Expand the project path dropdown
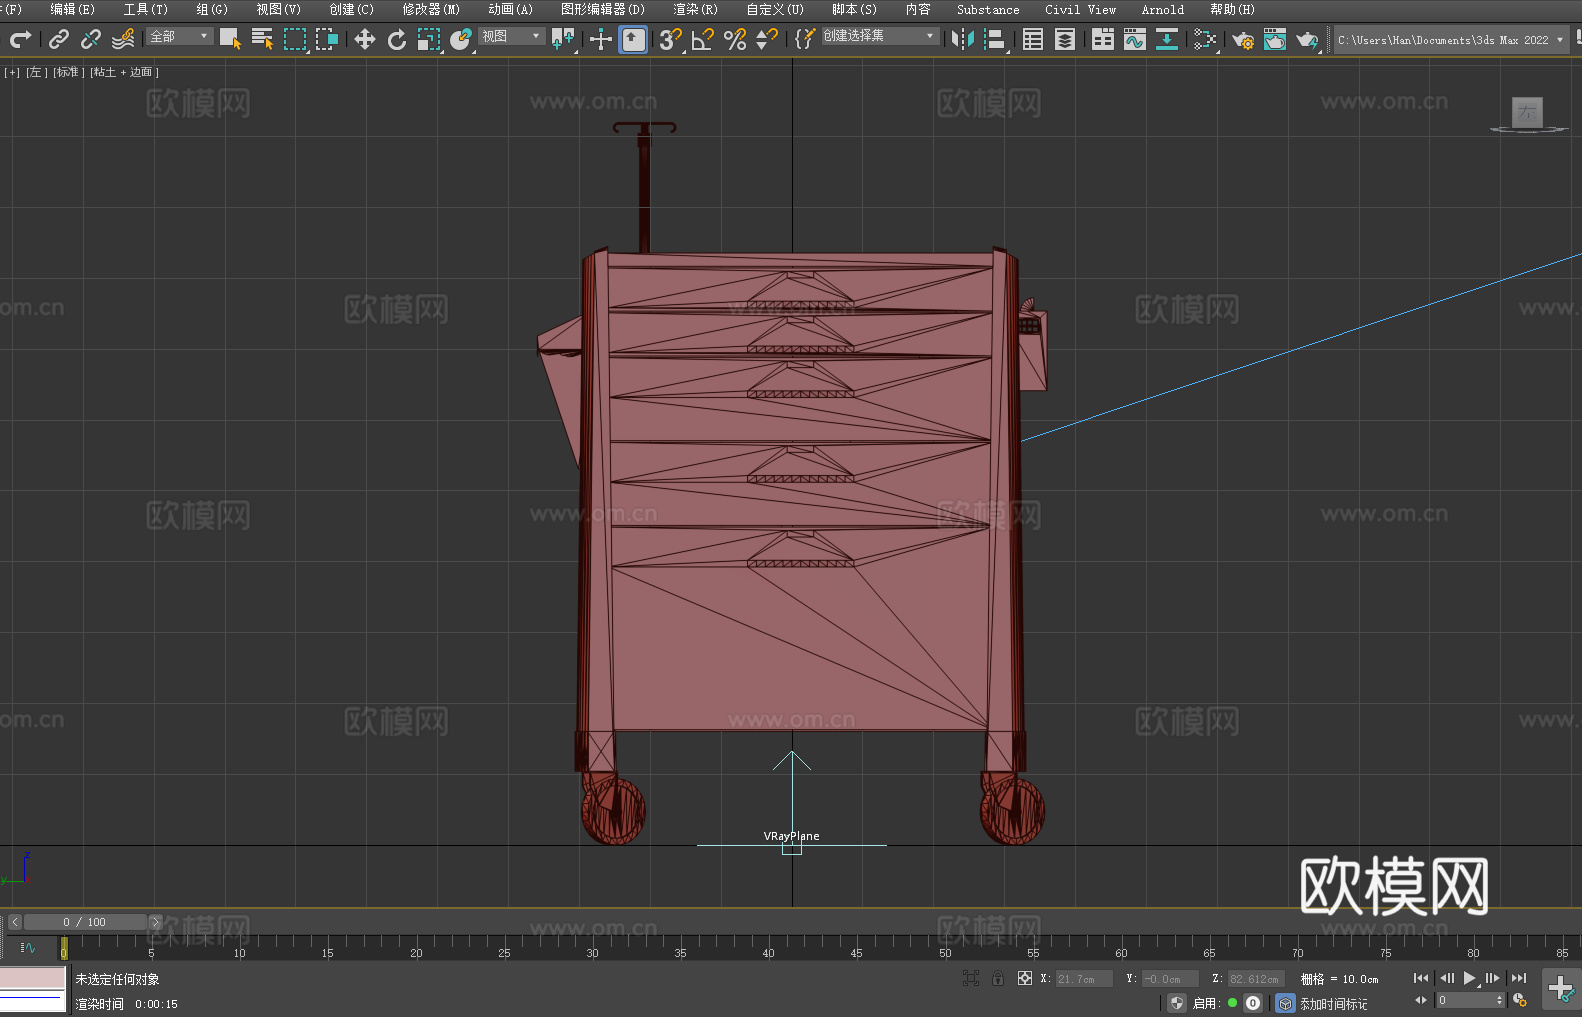1582x1017 pixels. (1559, 40)
